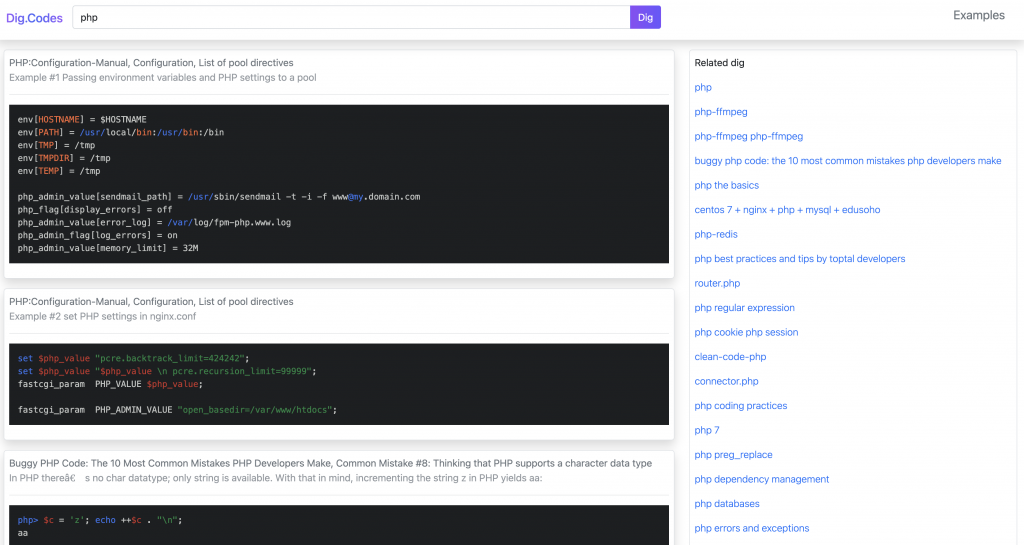Open the php preg_replace link
This screenshot has height=545, width=1024.
[733, 454]
